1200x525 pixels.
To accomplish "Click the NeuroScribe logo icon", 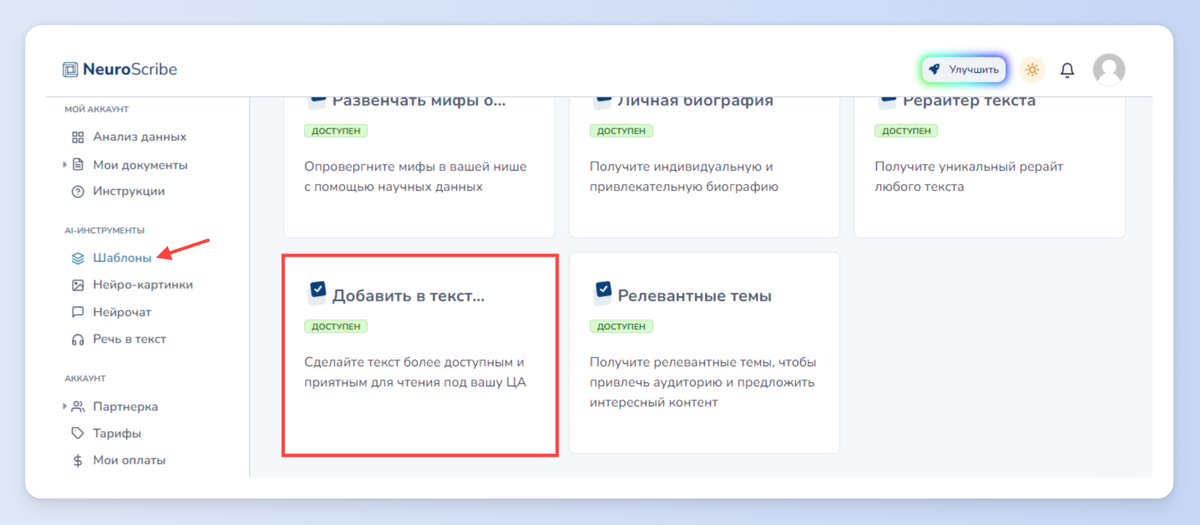I will pyautogui.click(x=70, y=70).
